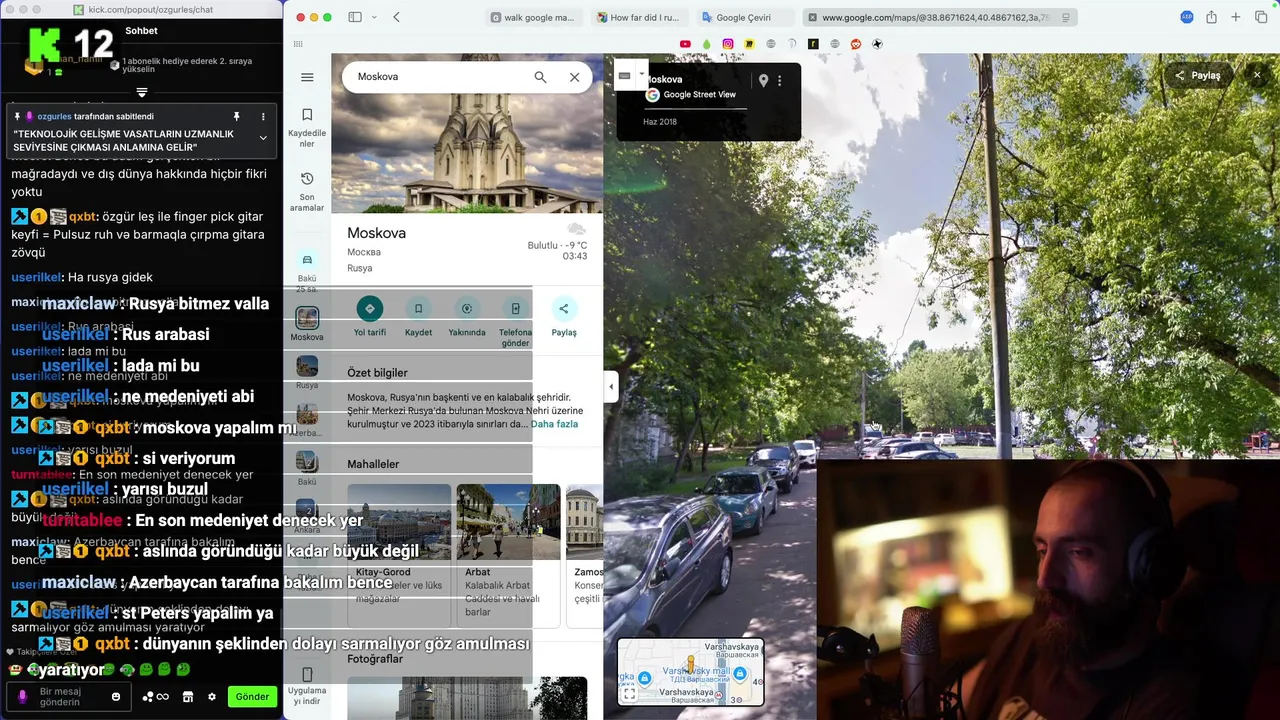Viewport: 1280px width, 720px height.
Task: Show the Safari tab overview
Action: coord(1261,17)
